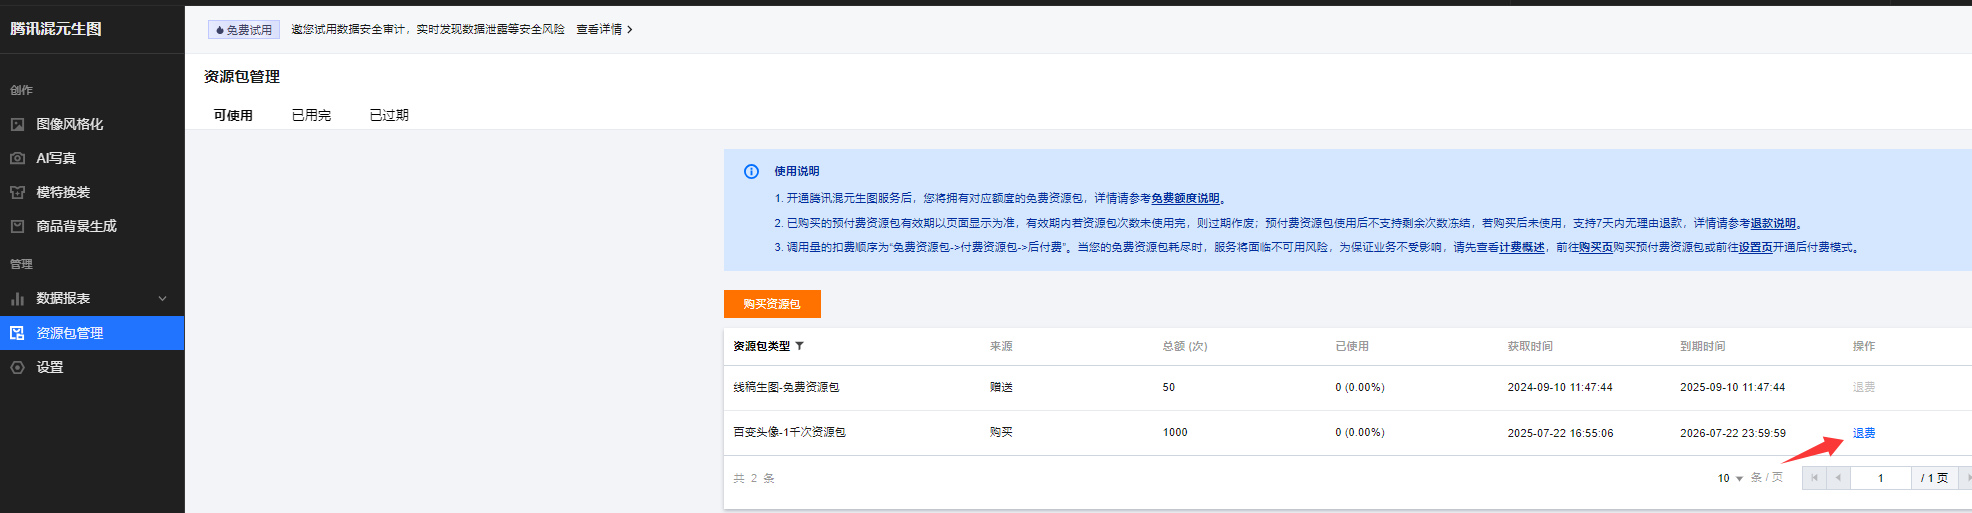The image size is (1972, 513).
Task: Click the 模特换装 shirt icon
Action: pyautogui.click(x=17, y=193)
